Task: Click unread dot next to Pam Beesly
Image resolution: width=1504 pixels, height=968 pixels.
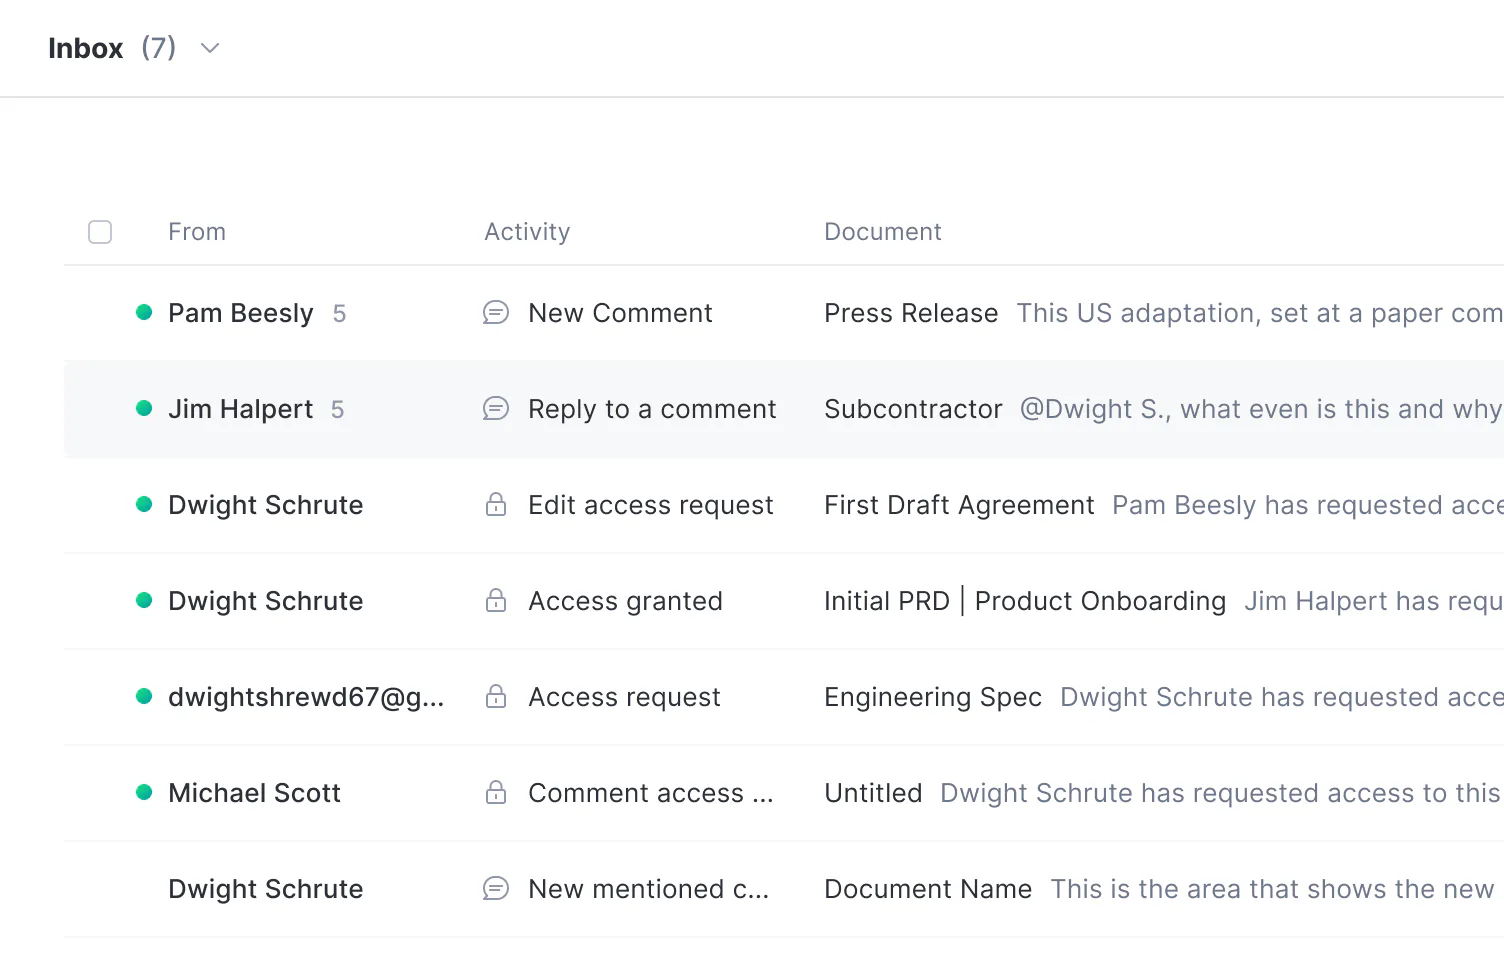Action: point(144,312)
